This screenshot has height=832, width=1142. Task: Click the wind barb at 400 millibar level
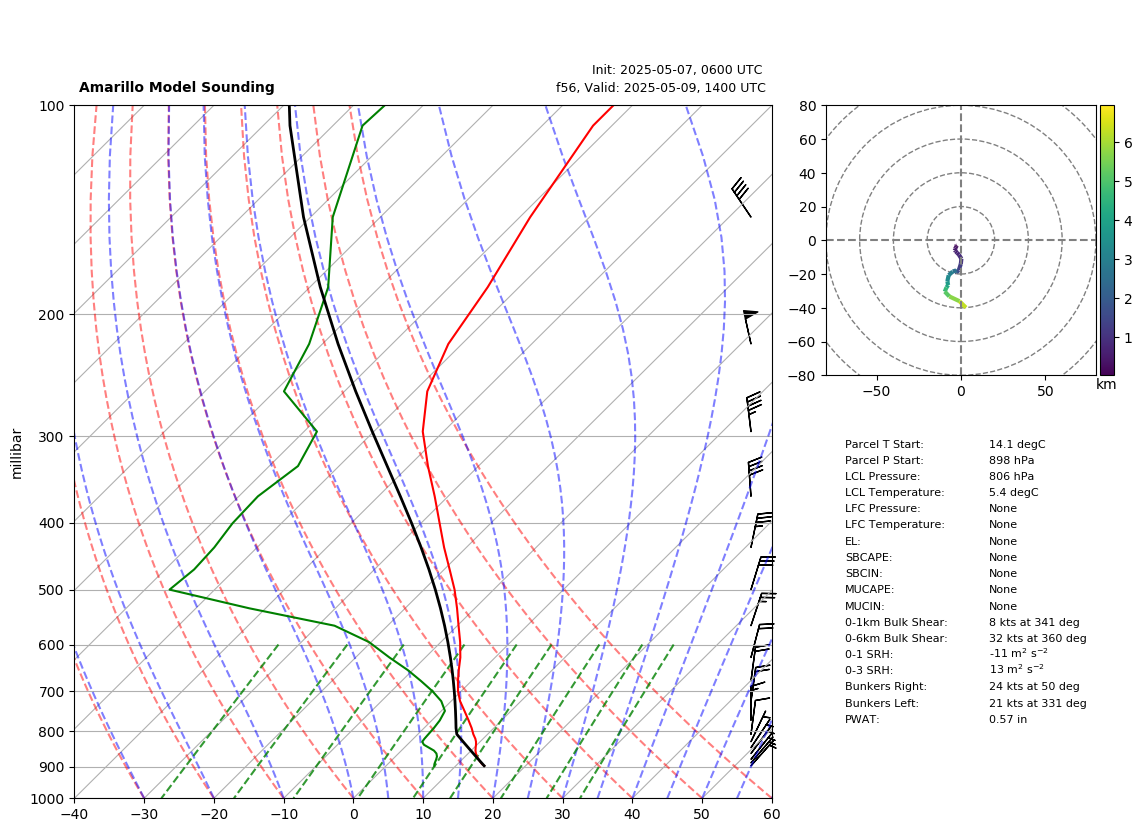point(761,530)
